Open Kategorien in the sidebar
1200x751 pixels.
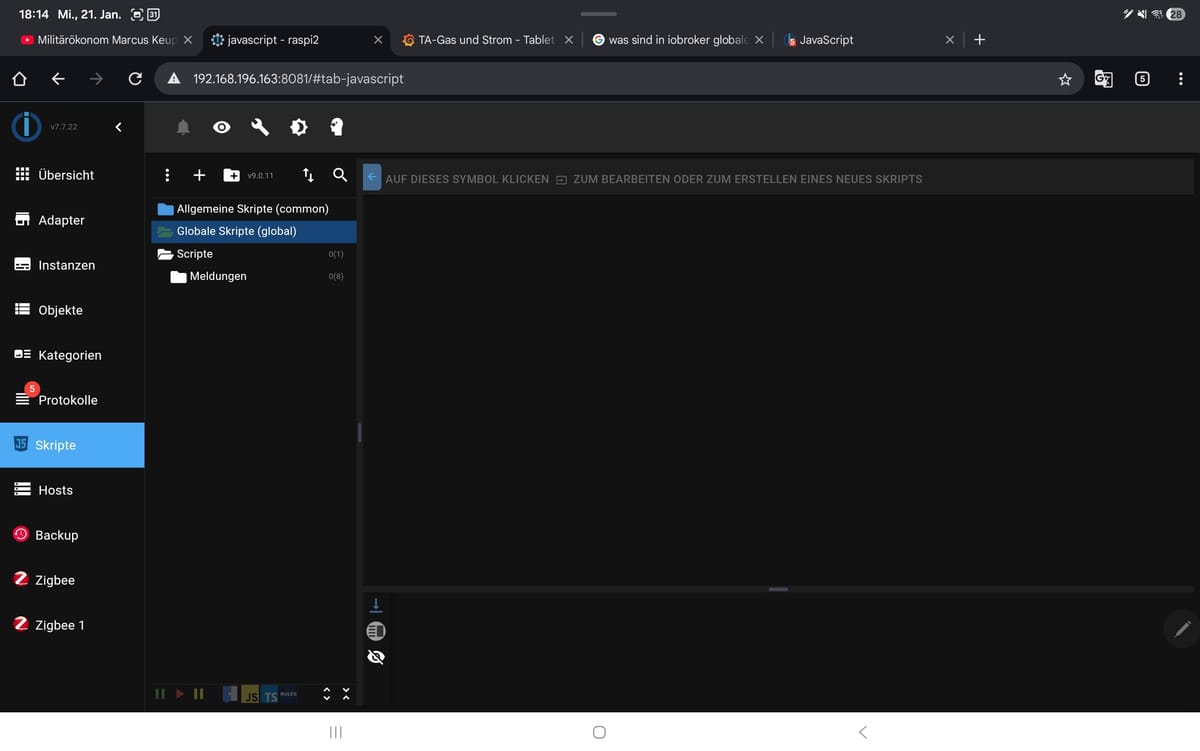pos(72,355)
